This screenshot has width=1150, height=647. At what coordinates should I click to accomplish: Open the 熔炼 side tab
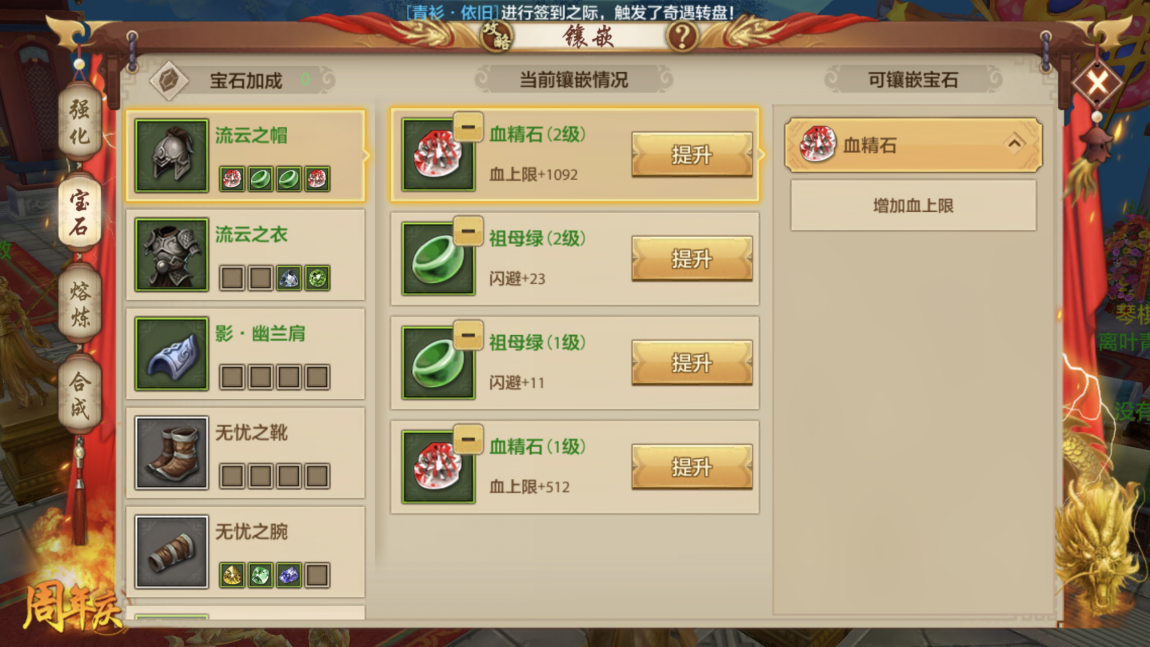[x=79, y=304]
